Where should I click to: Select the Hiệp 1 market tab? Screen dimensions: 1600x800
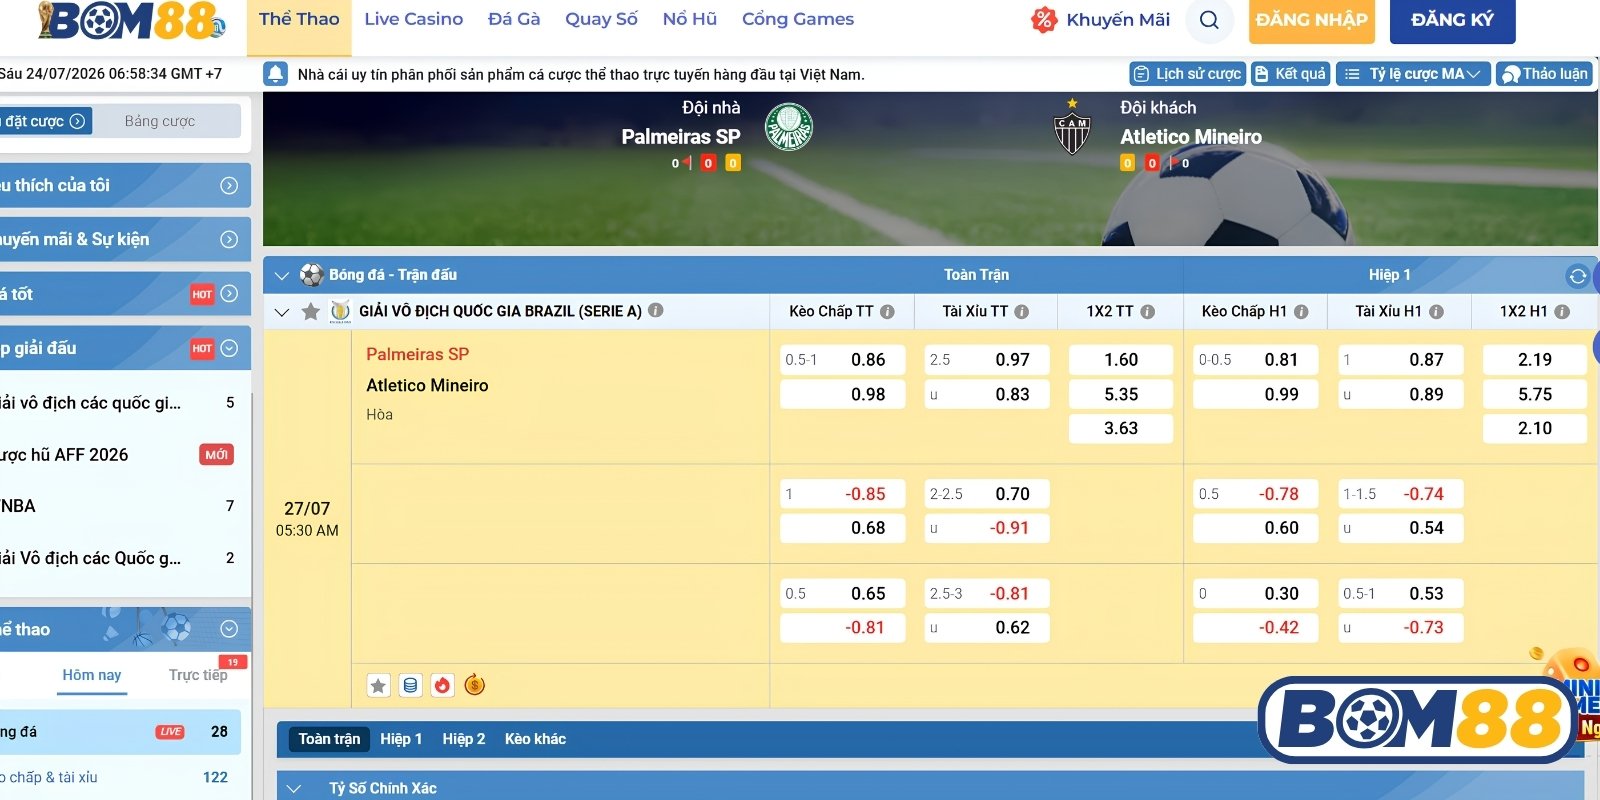401,739
